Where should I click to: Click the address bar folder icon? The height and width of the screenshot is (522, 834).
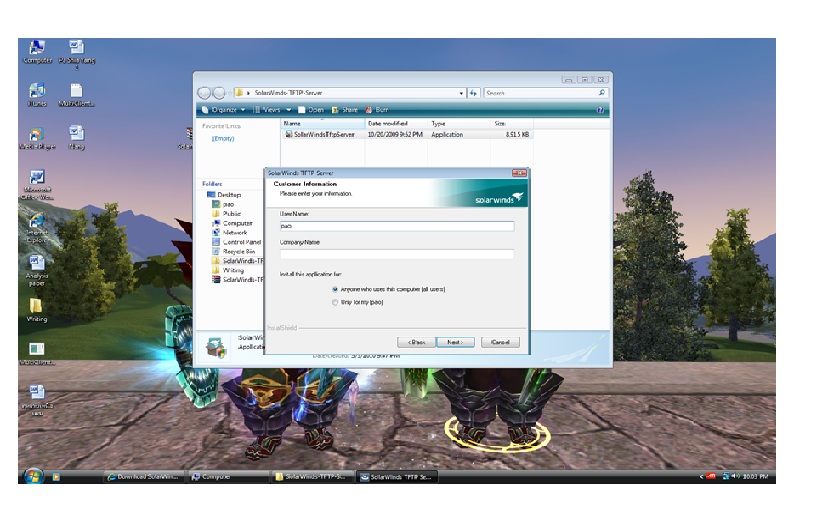point(239,93)
